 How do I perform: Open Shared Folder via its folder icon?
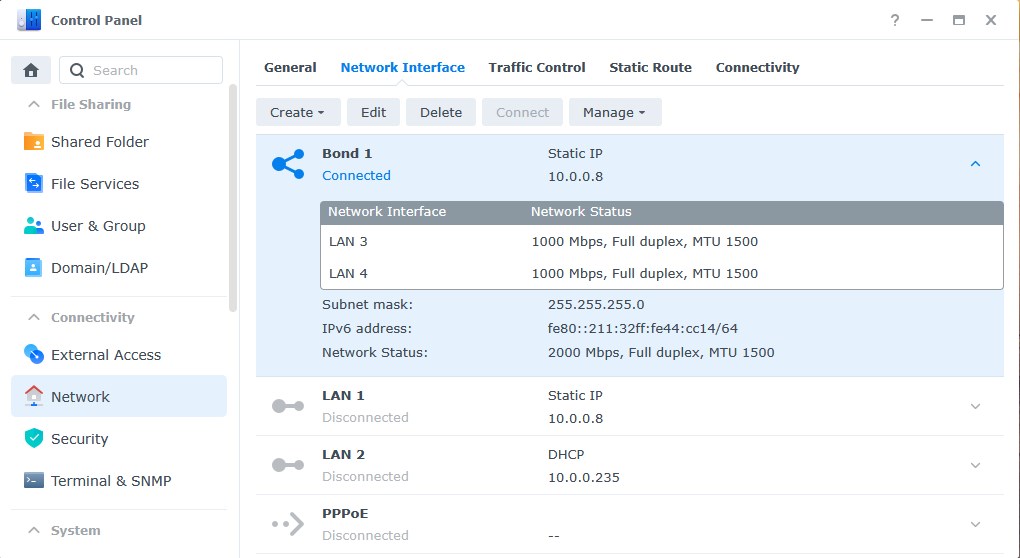coord(34,142)
